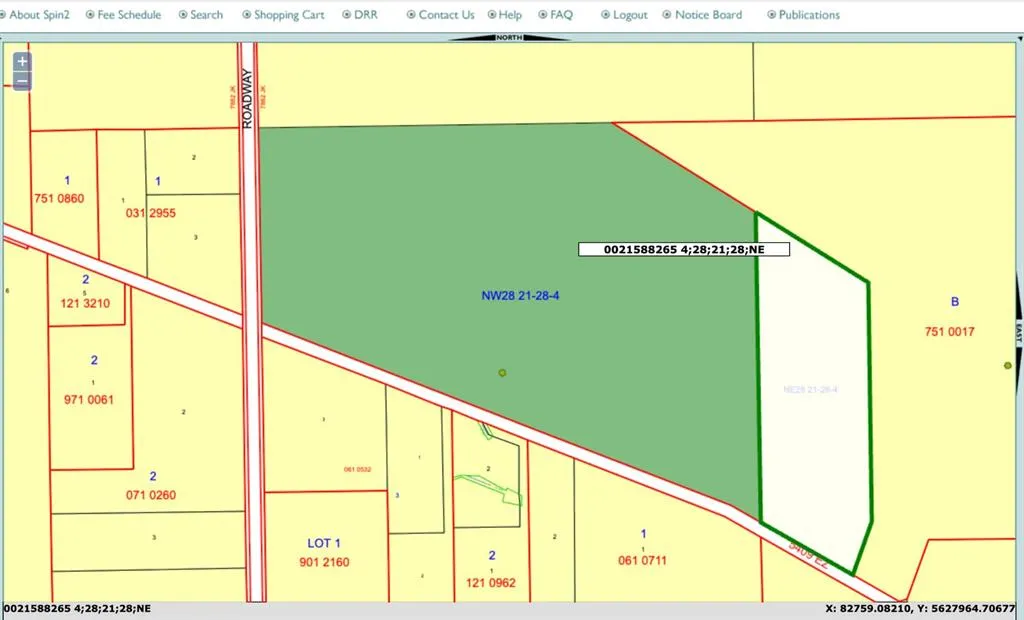This screenshot has height=620, width=1024.
Task: Open the DRR link
Action: click(366, 14)
